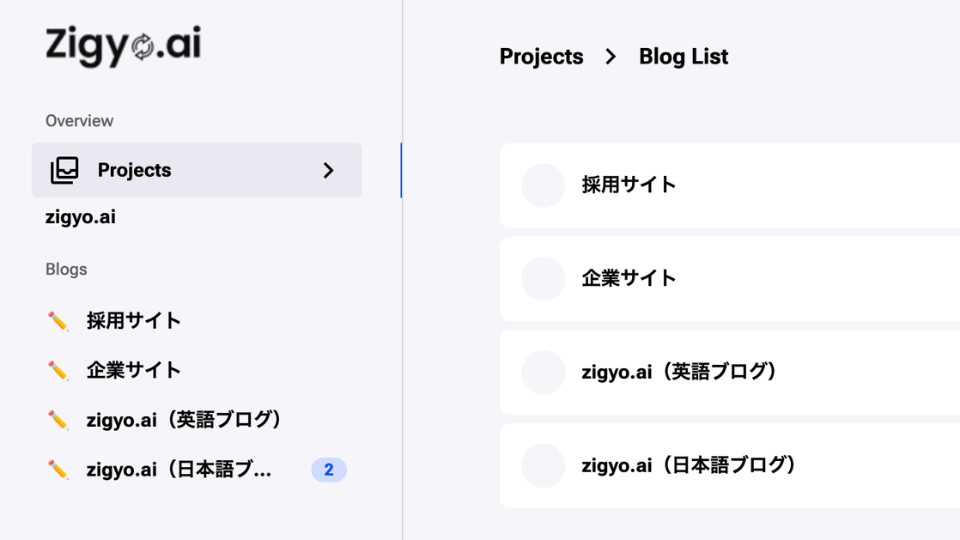Click the breadcrumb chevron separator
Image resolution: width=960 pixels, height=540 pixels.
click(x=611, y=57)
